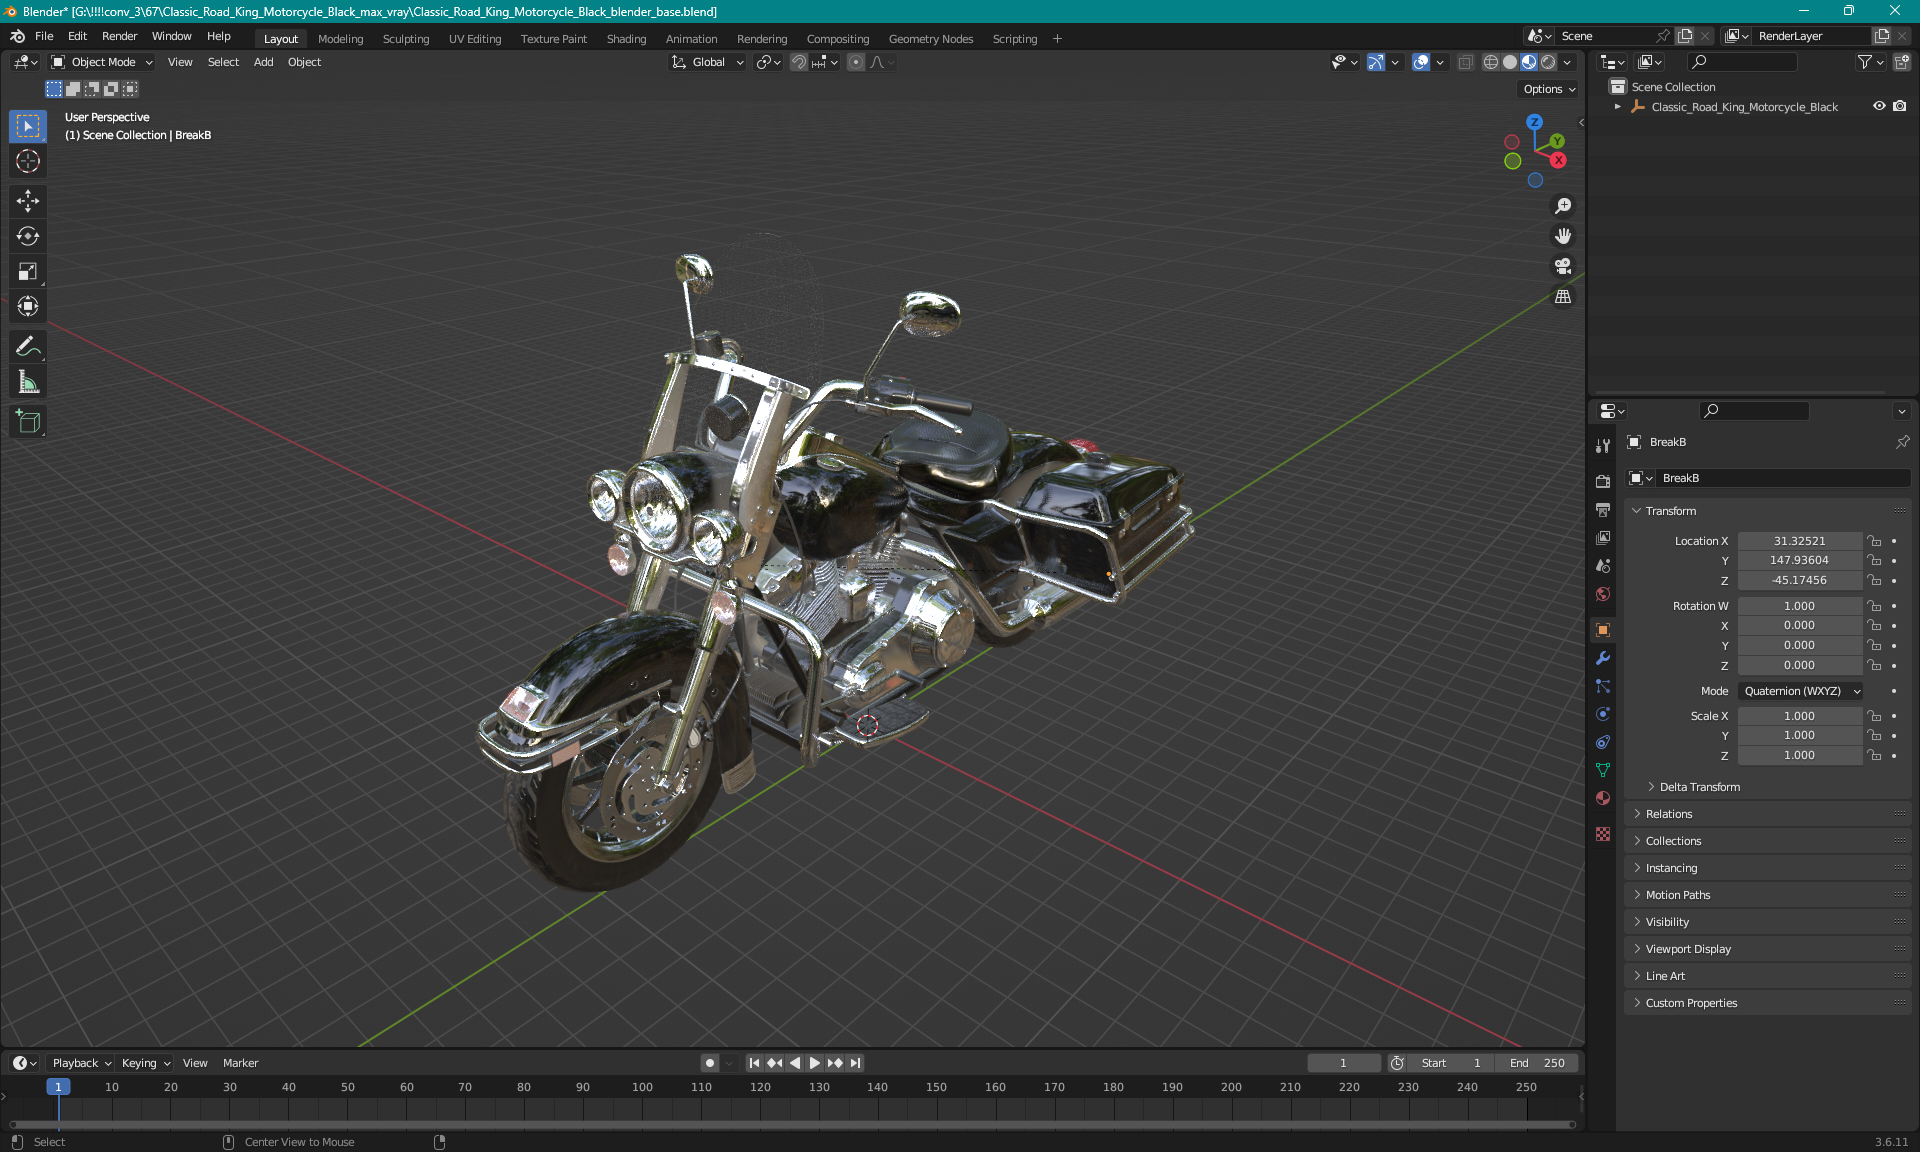
Task: Switch to the Geometry Nodes workspace tab
Action: coord(930,39)
